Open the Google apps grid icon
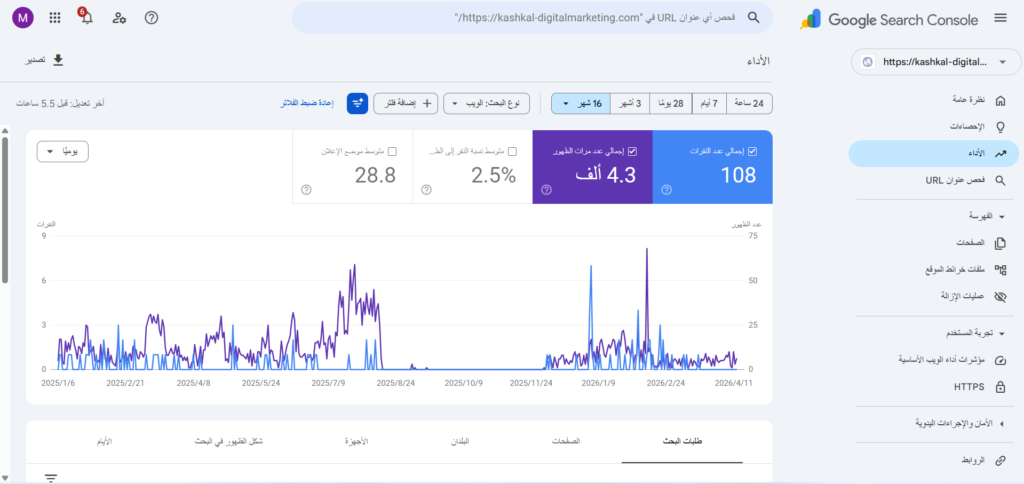The width and height of the screenshot is (1024, 484). (x=54, y=18)
